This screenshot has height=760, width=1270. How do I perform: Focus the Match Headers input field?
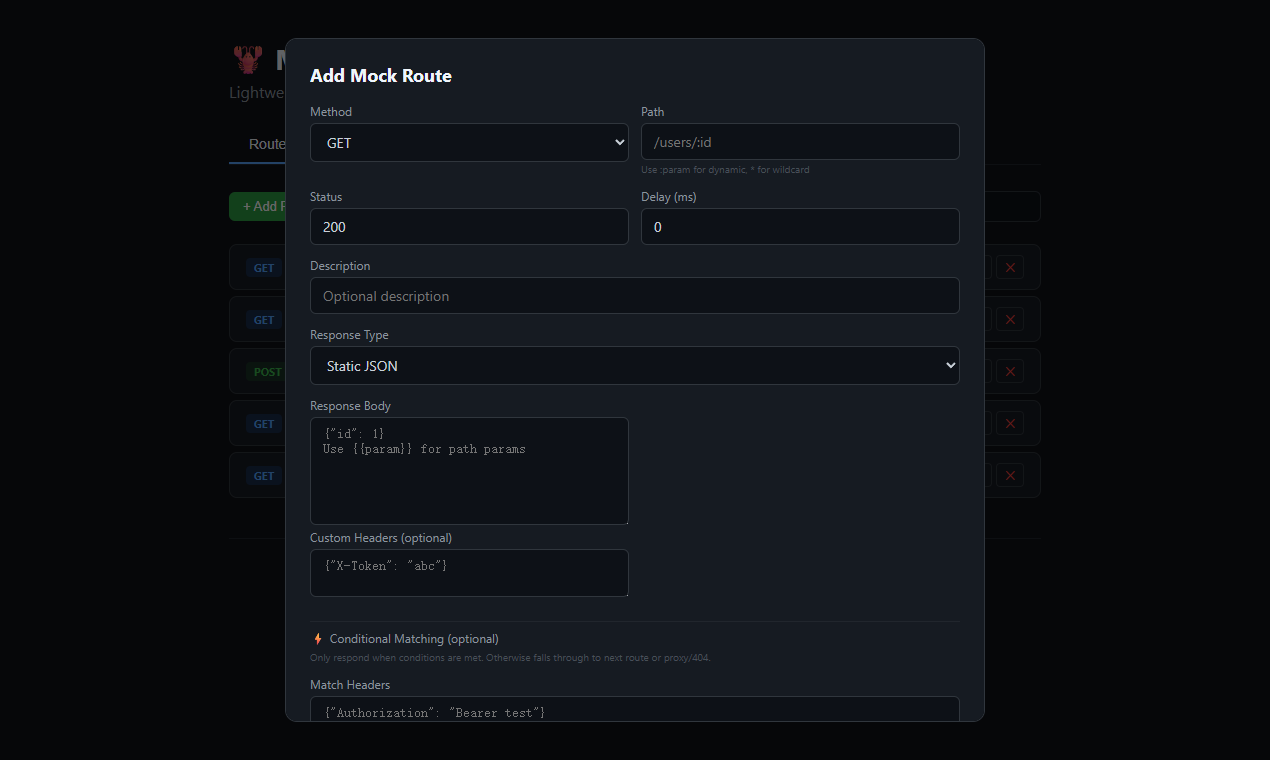click(634, 710)
